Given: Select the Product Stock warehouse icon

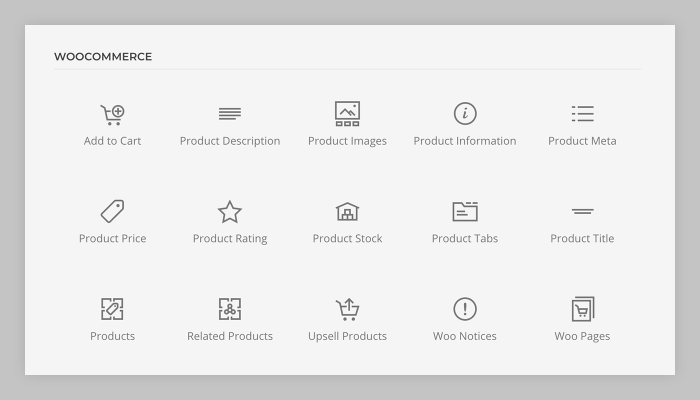Looking at the screenshot, I should pos(347,212).
